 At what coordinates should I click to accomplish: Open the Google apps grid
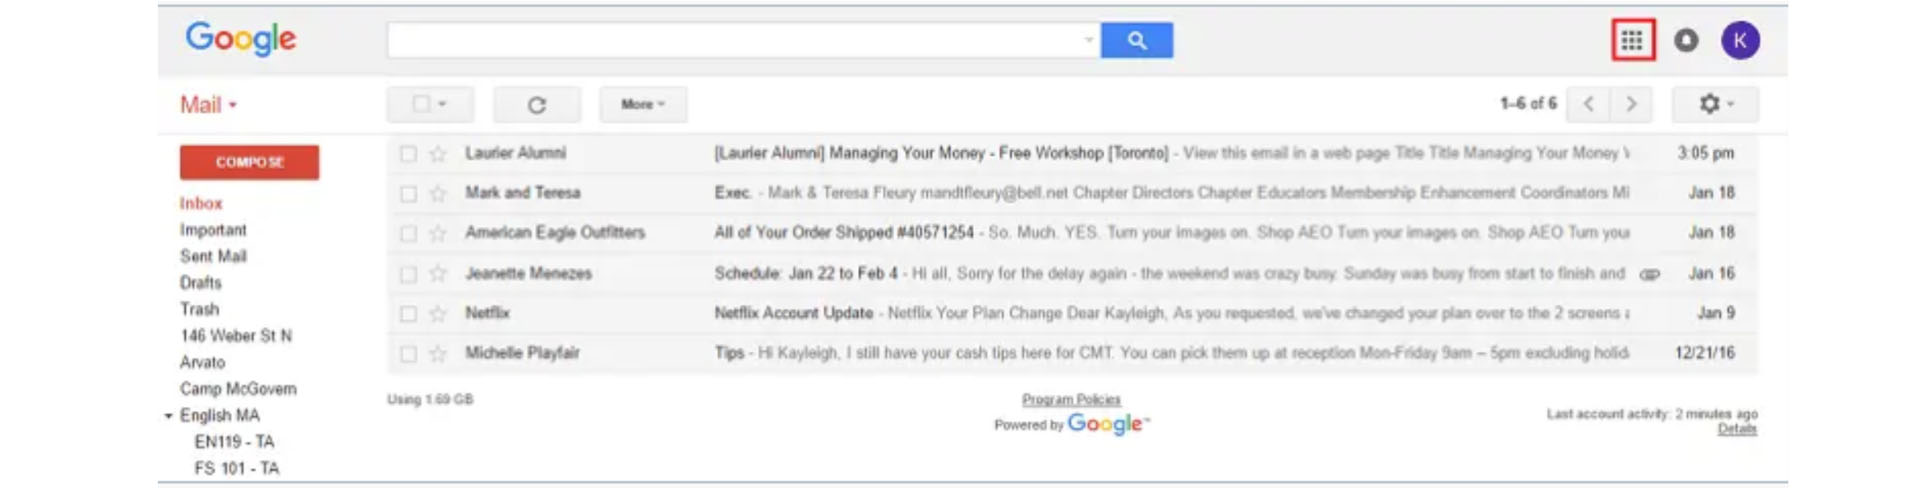point(1632,40)
